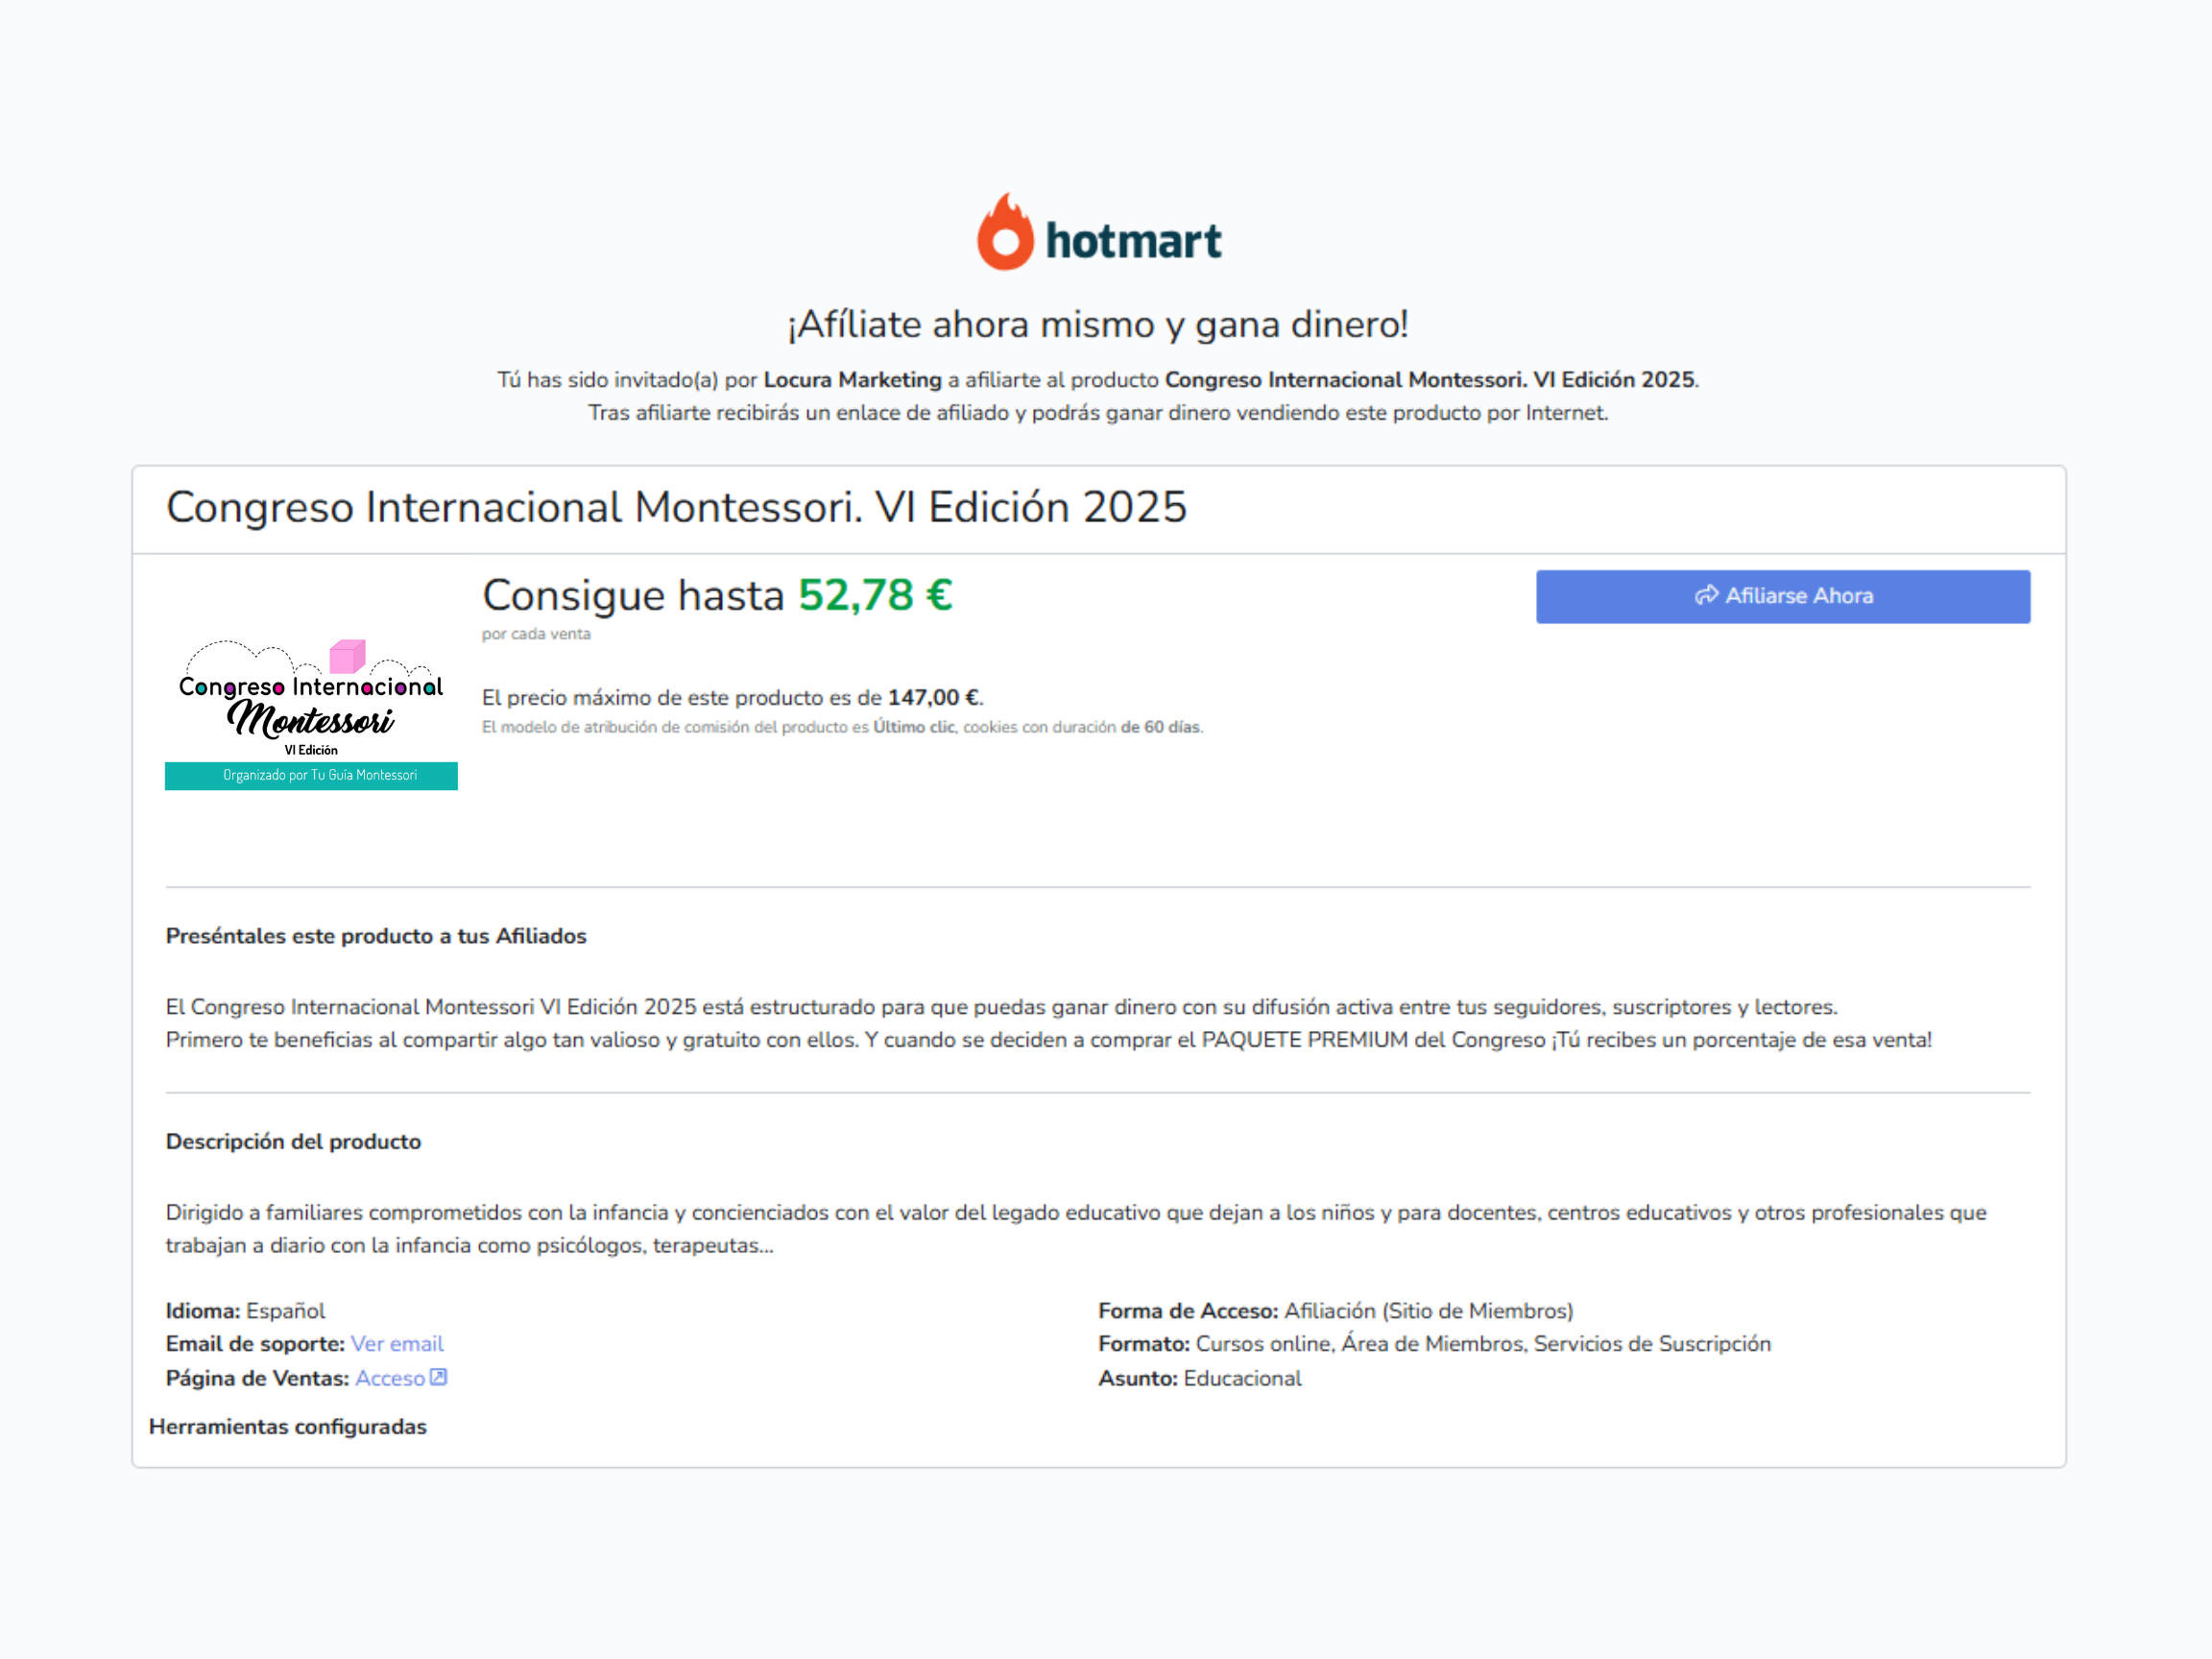Click the Preséntales este producto a tus Afiliados heading

[376, 936]
